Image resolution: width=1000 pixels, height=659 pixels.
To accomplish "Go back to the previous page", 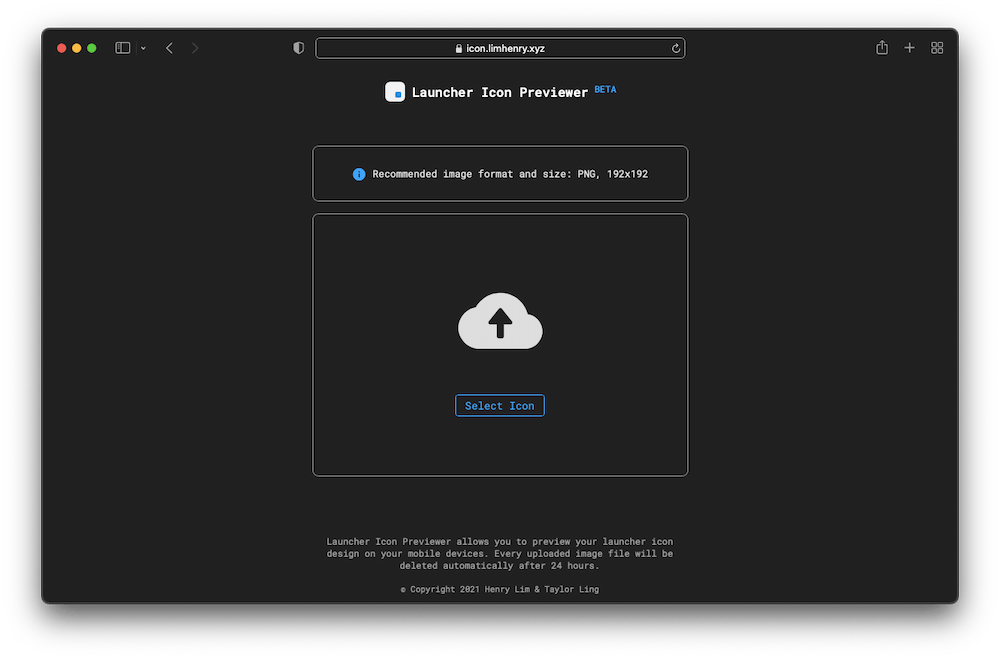I will 169,48.
